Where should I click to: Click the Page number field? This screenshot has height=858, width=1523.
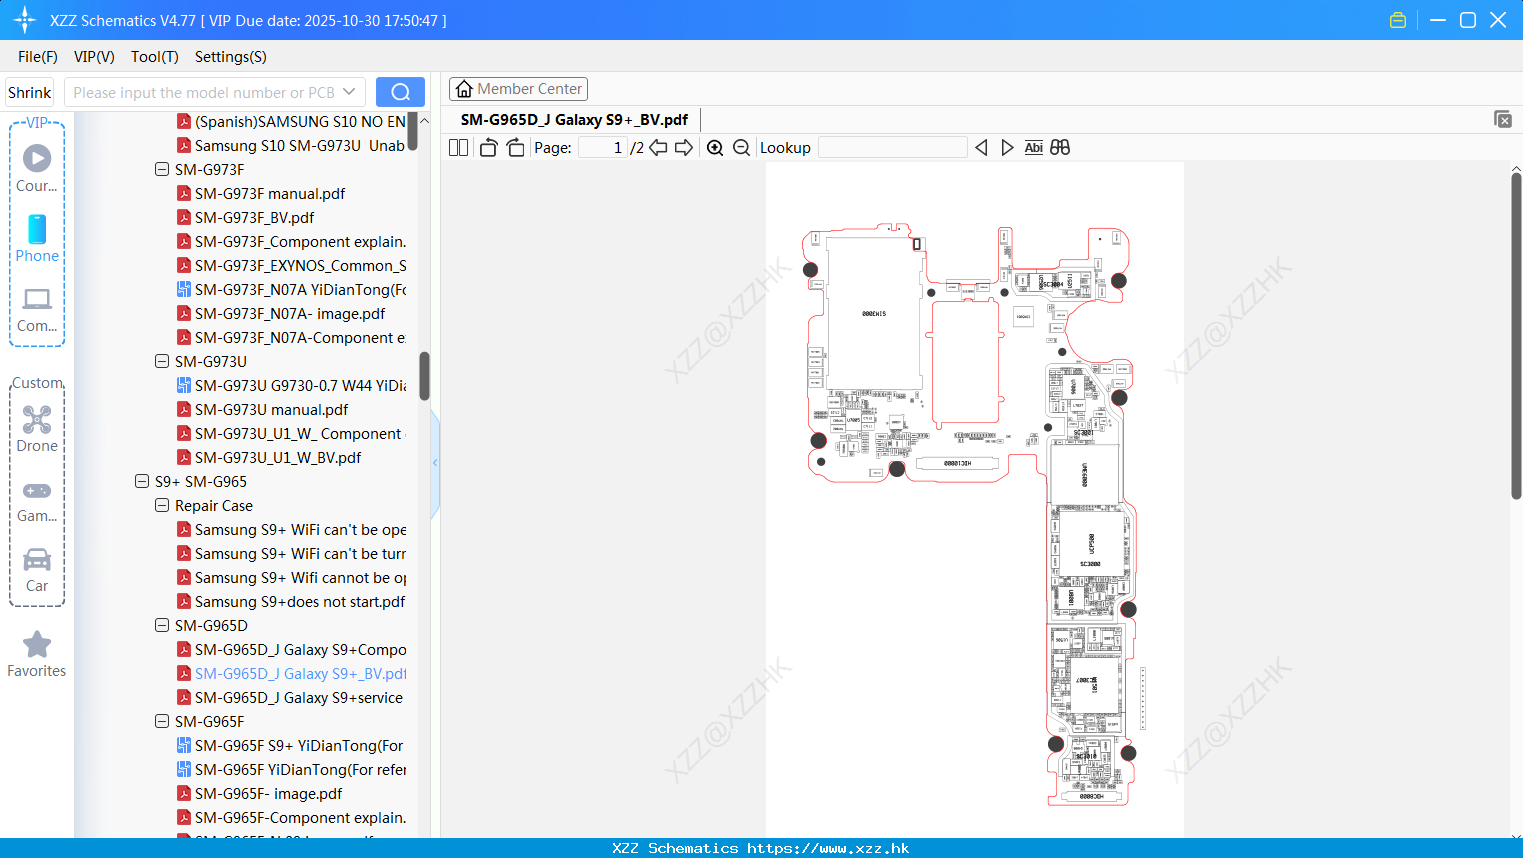602,148
